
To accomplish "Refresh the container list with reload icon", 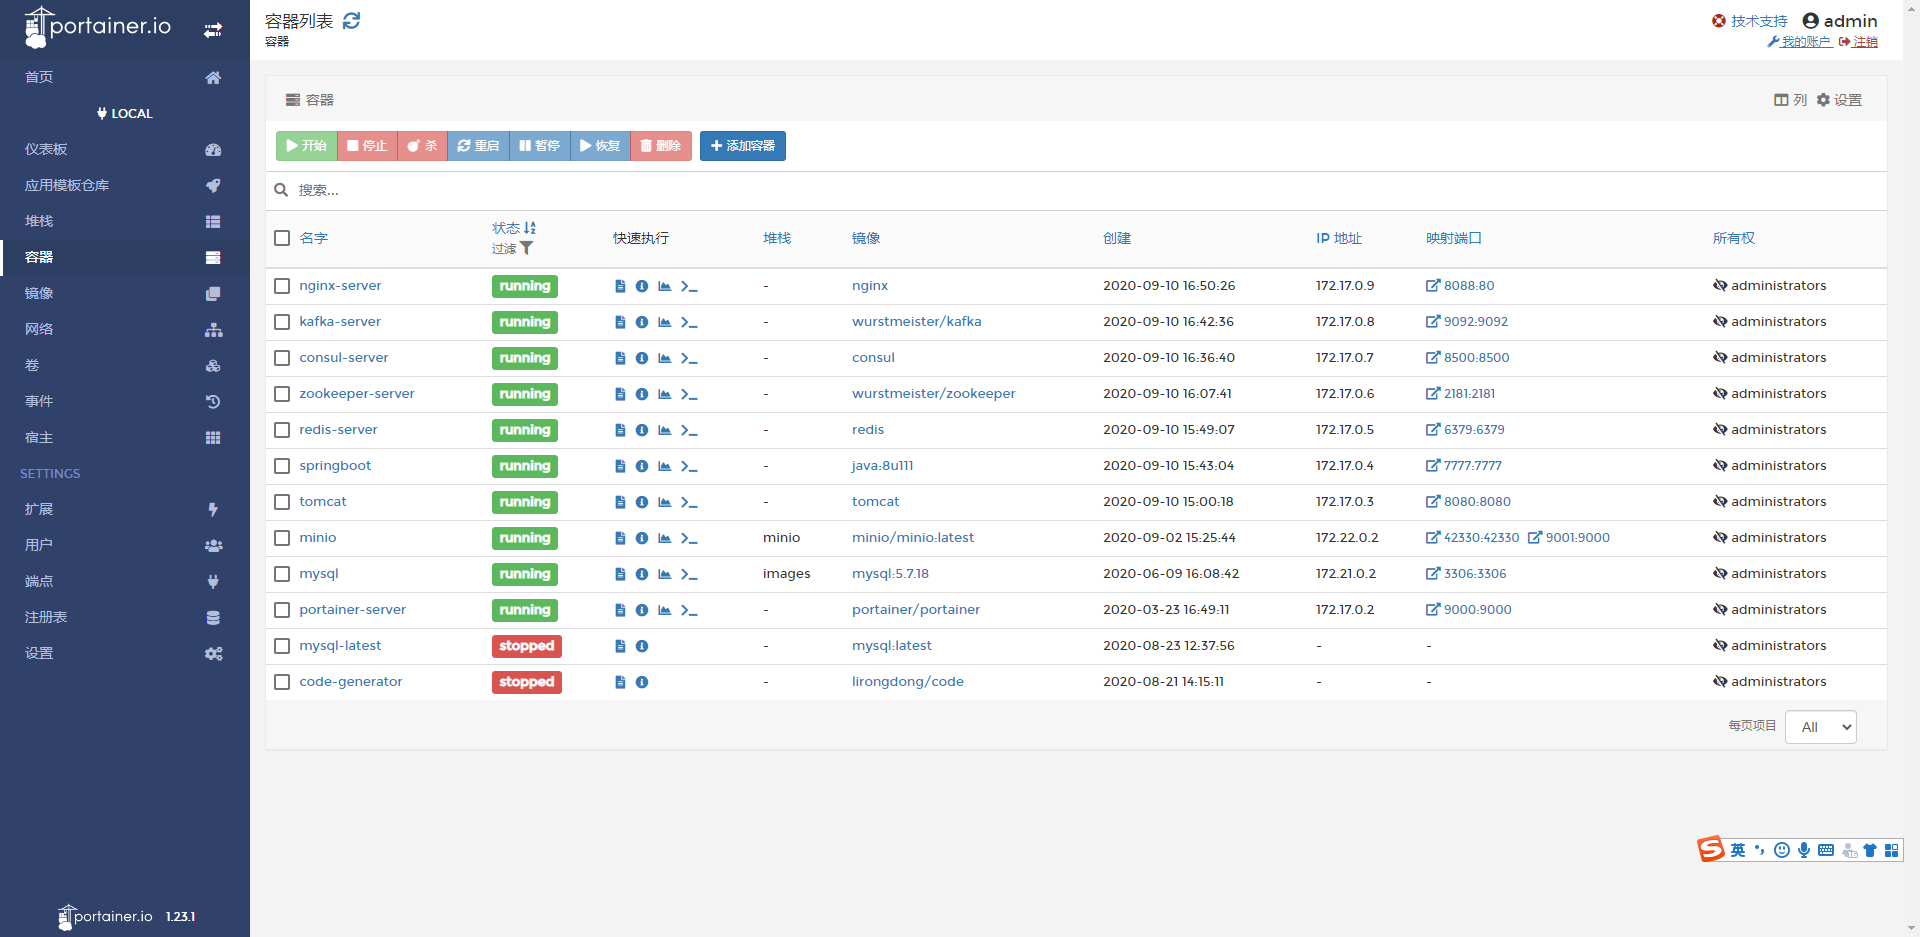I will [351, 21].
